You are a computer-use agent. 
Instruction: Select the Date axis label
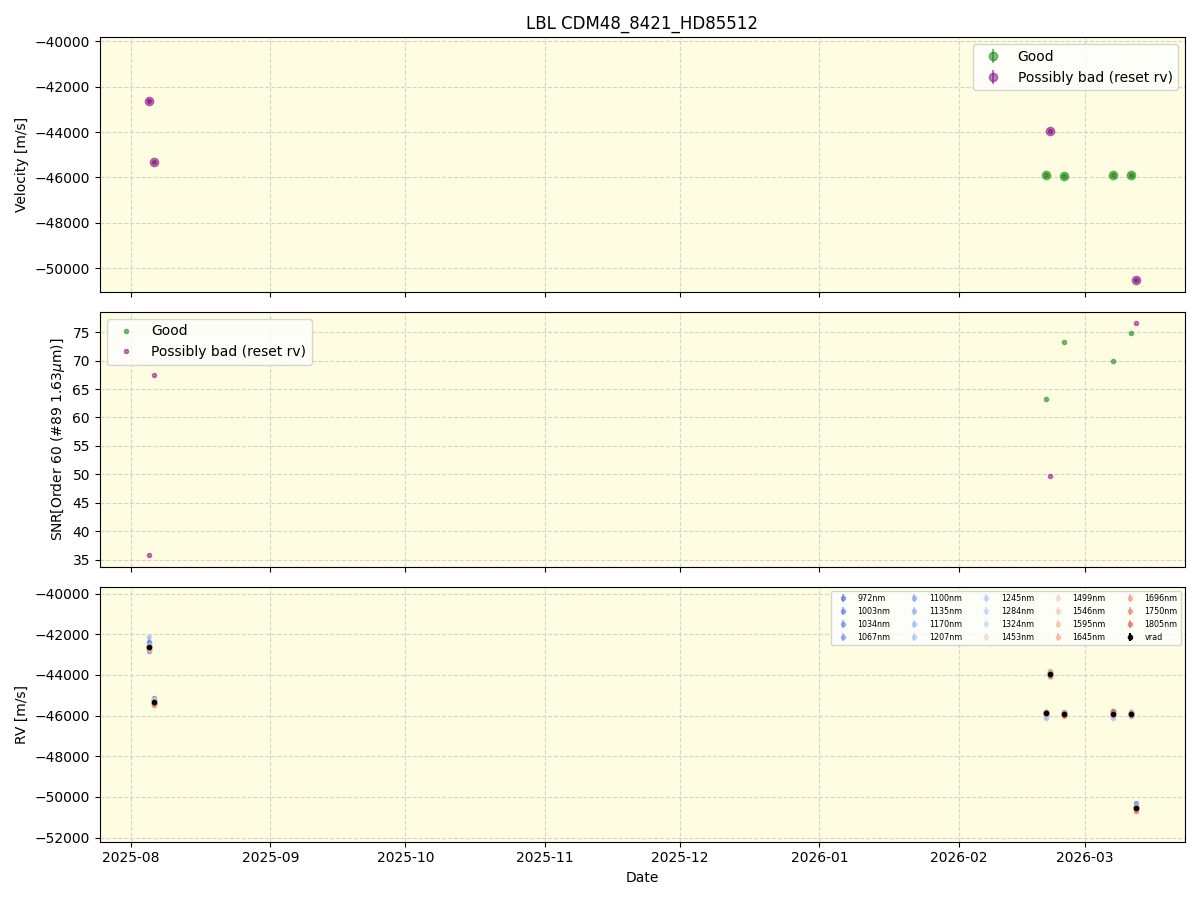[640, 877]
